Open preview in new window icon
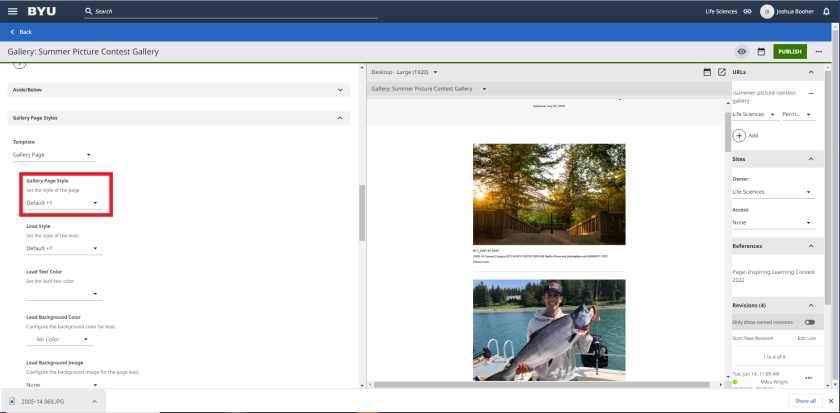 click(721, 72)
